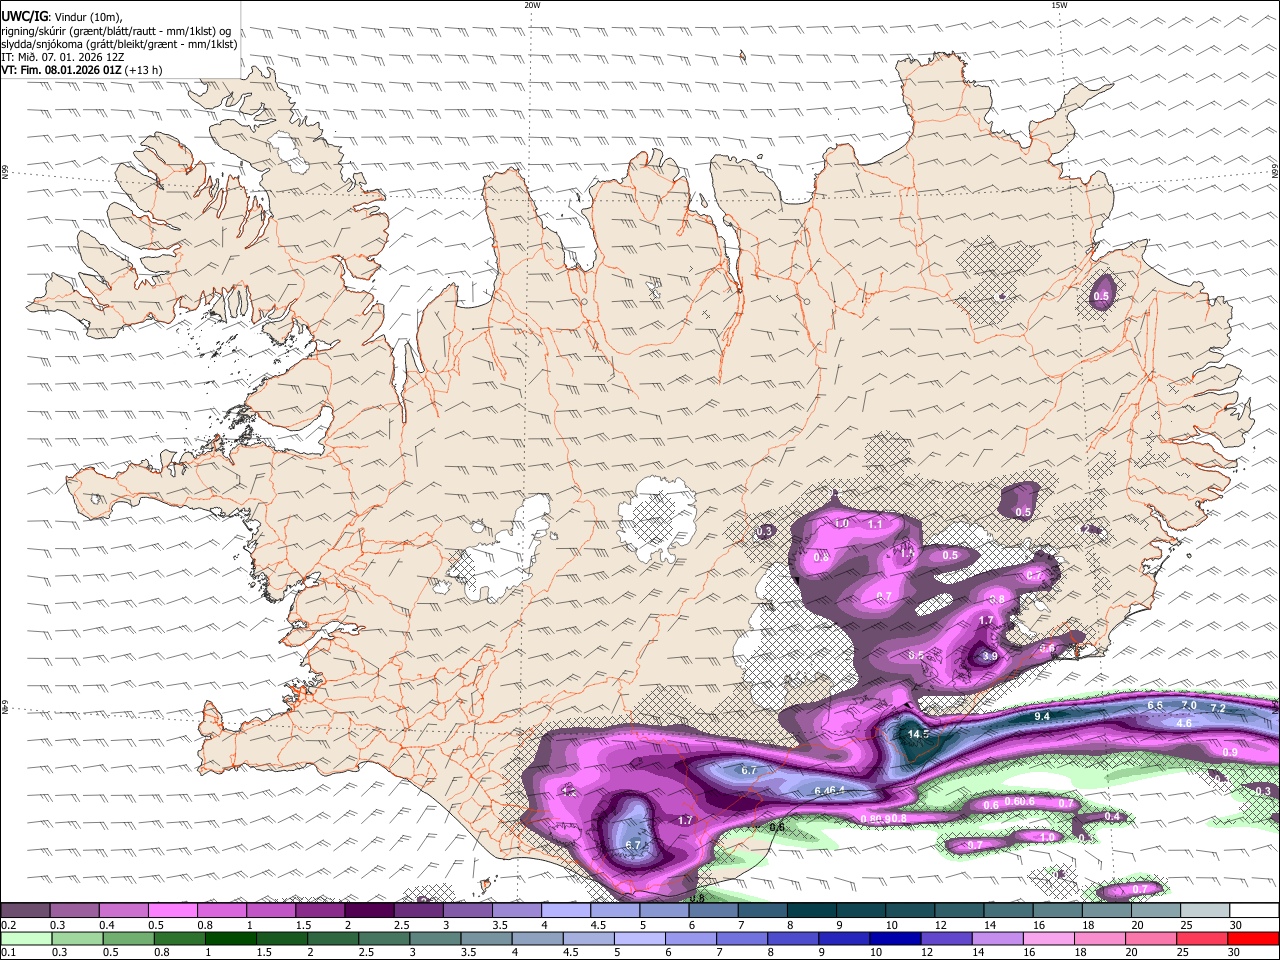
Task: Click the rigning/skúrir legend description line
Action: pyautogui.click(x=116, y=30)
